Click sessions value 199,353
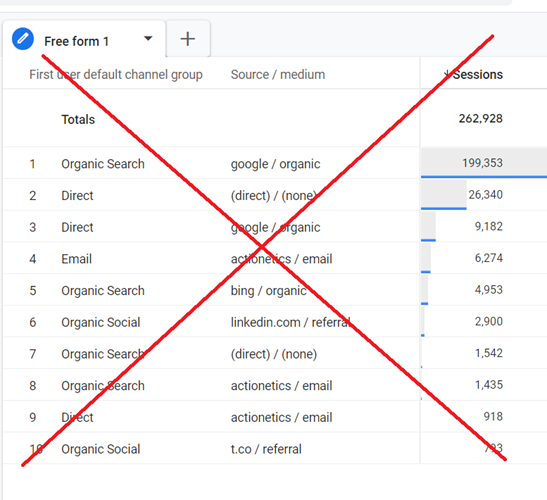547x500 pixels. point(482,163)
